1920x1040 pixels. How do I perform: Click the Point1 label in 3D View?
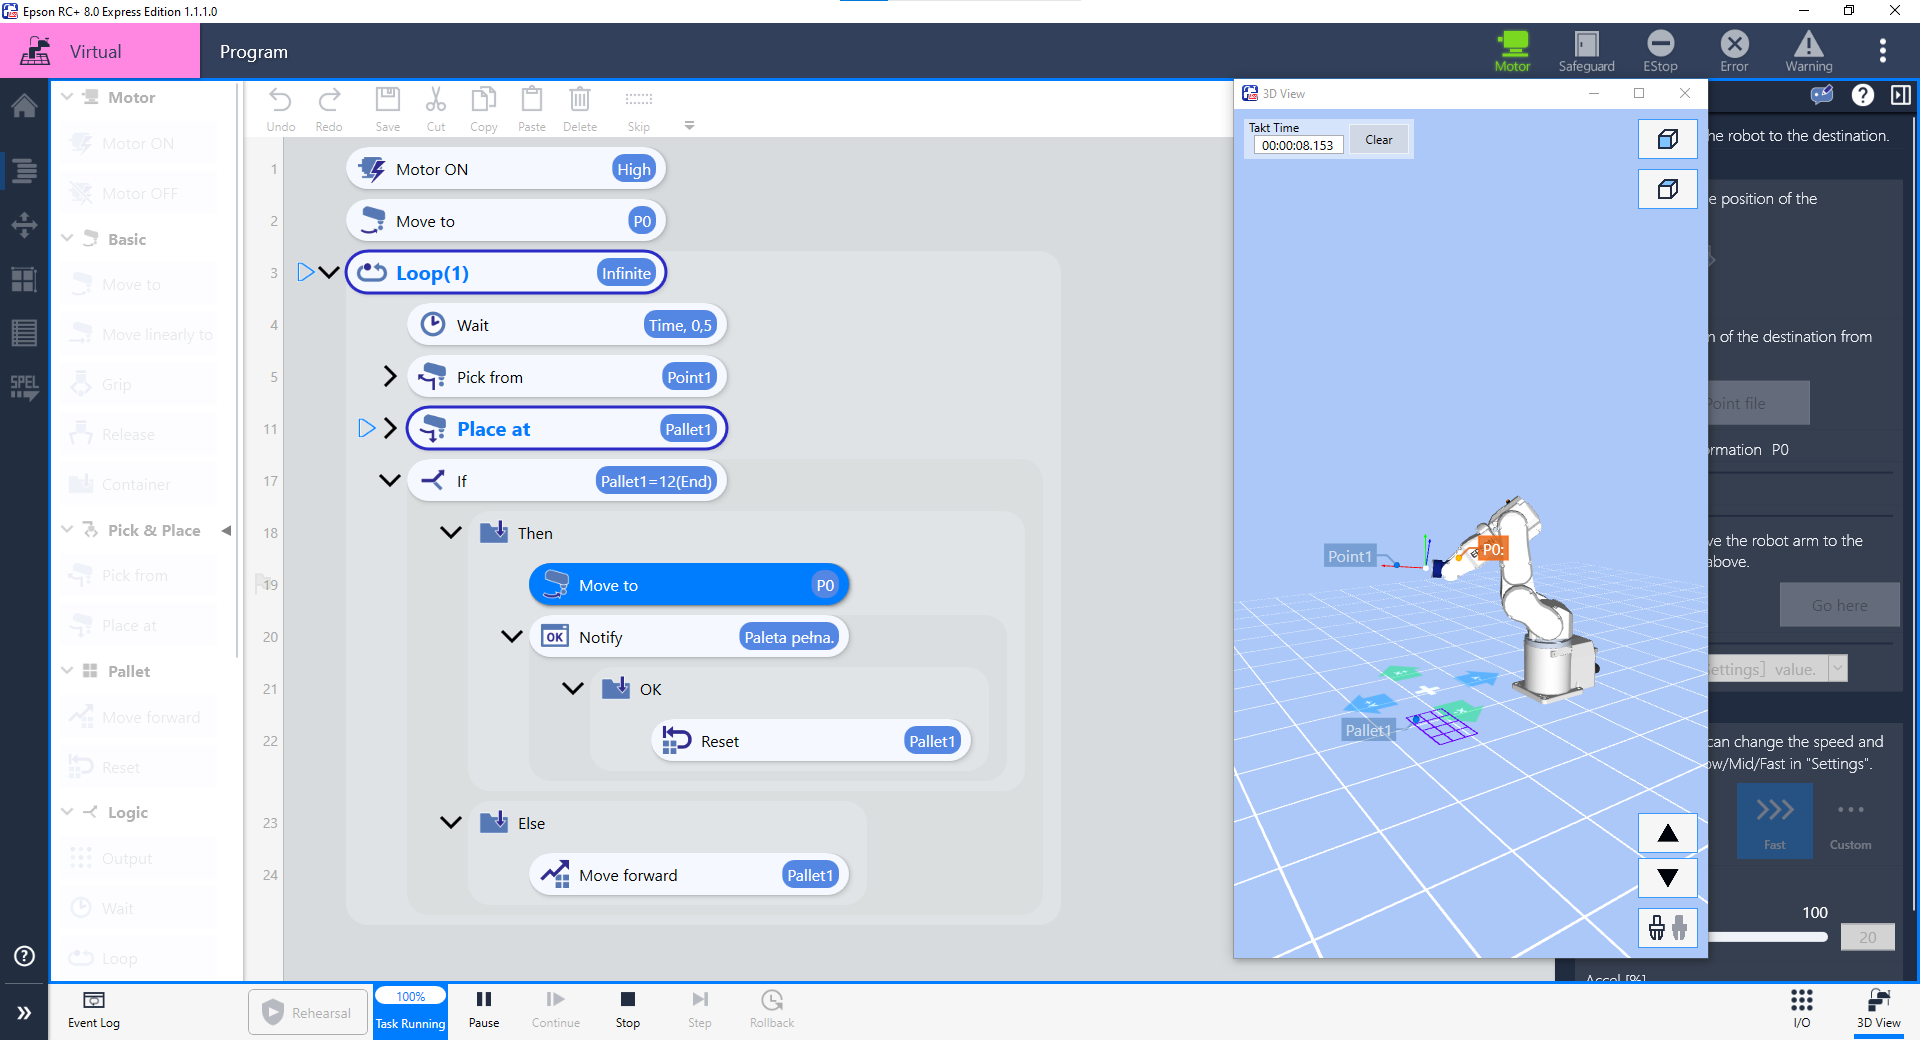1350,556
